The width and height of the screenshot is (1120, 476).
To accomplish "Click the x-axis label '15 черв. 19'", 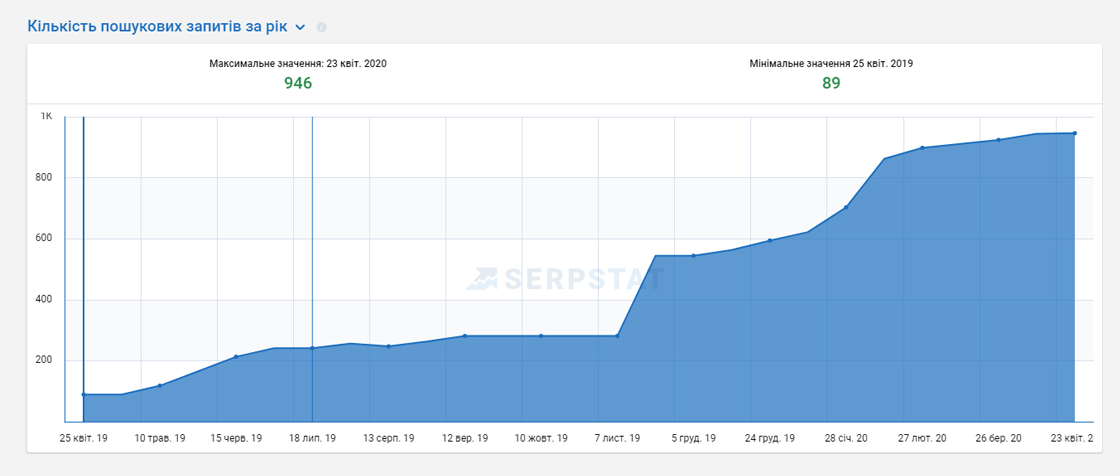I will click(x=236, y=438).
